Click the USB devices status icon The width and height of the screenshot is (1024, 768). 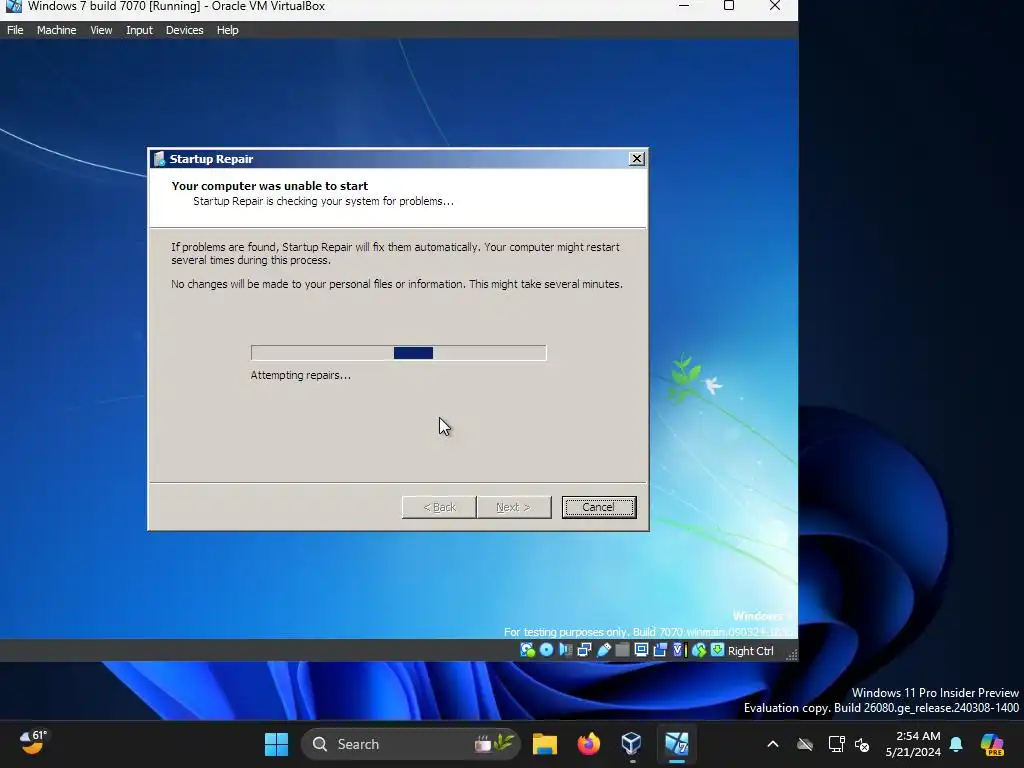603,650
